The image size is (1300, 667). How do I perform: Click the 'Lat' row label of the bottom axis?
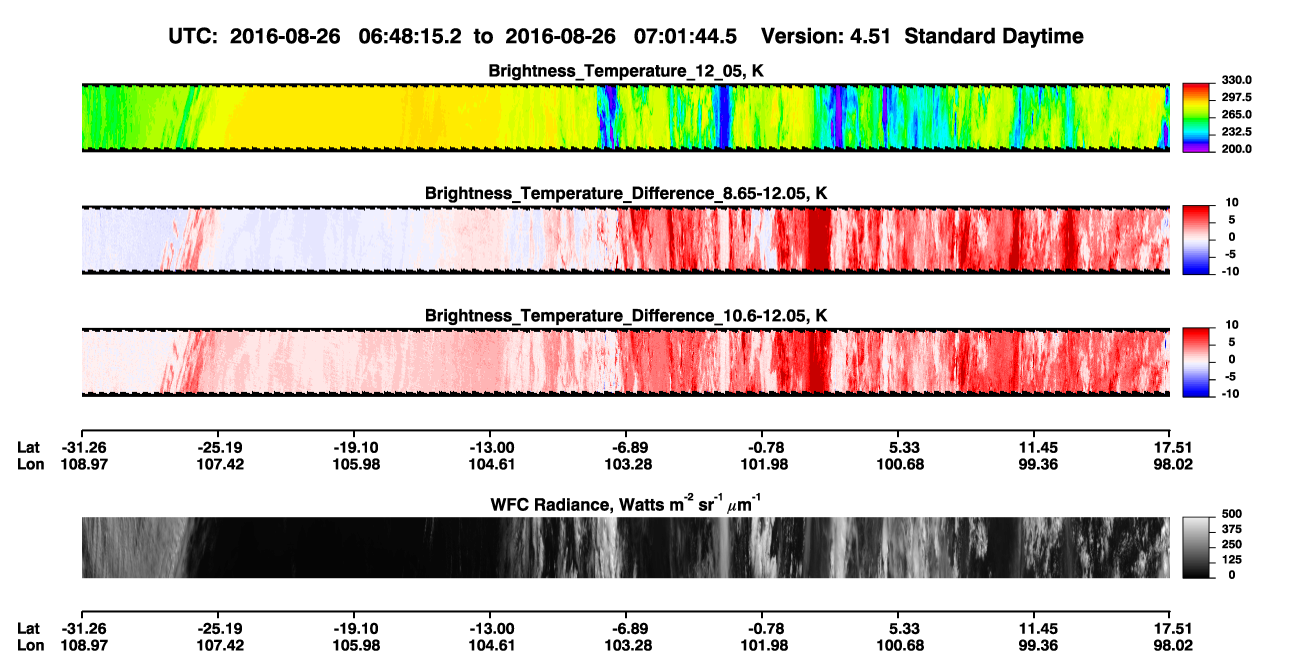coord(28,628)
